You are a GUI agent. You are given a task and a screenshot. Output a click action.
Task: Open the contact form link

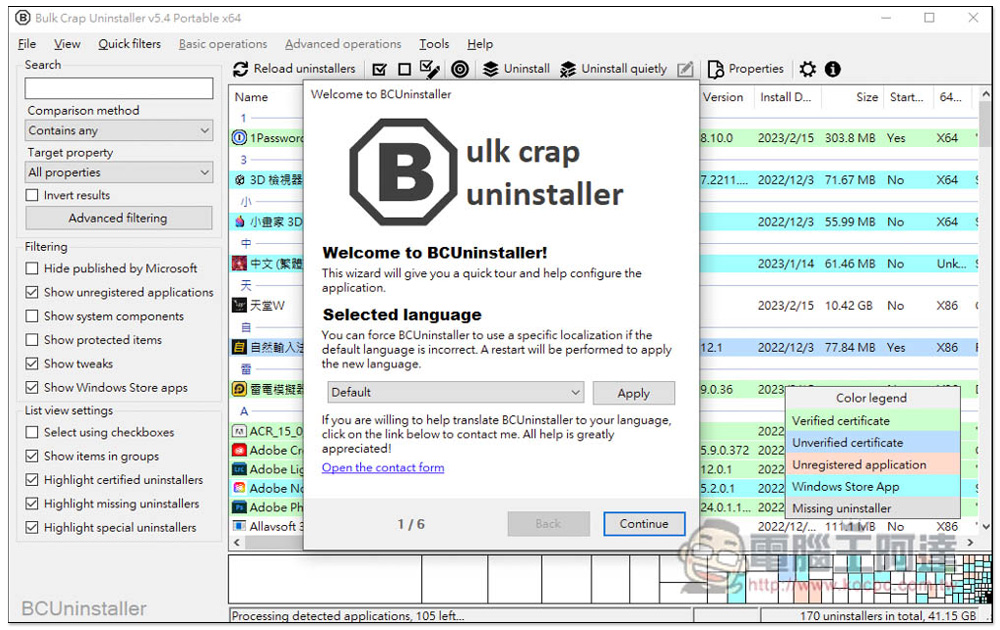coord(383,468)
